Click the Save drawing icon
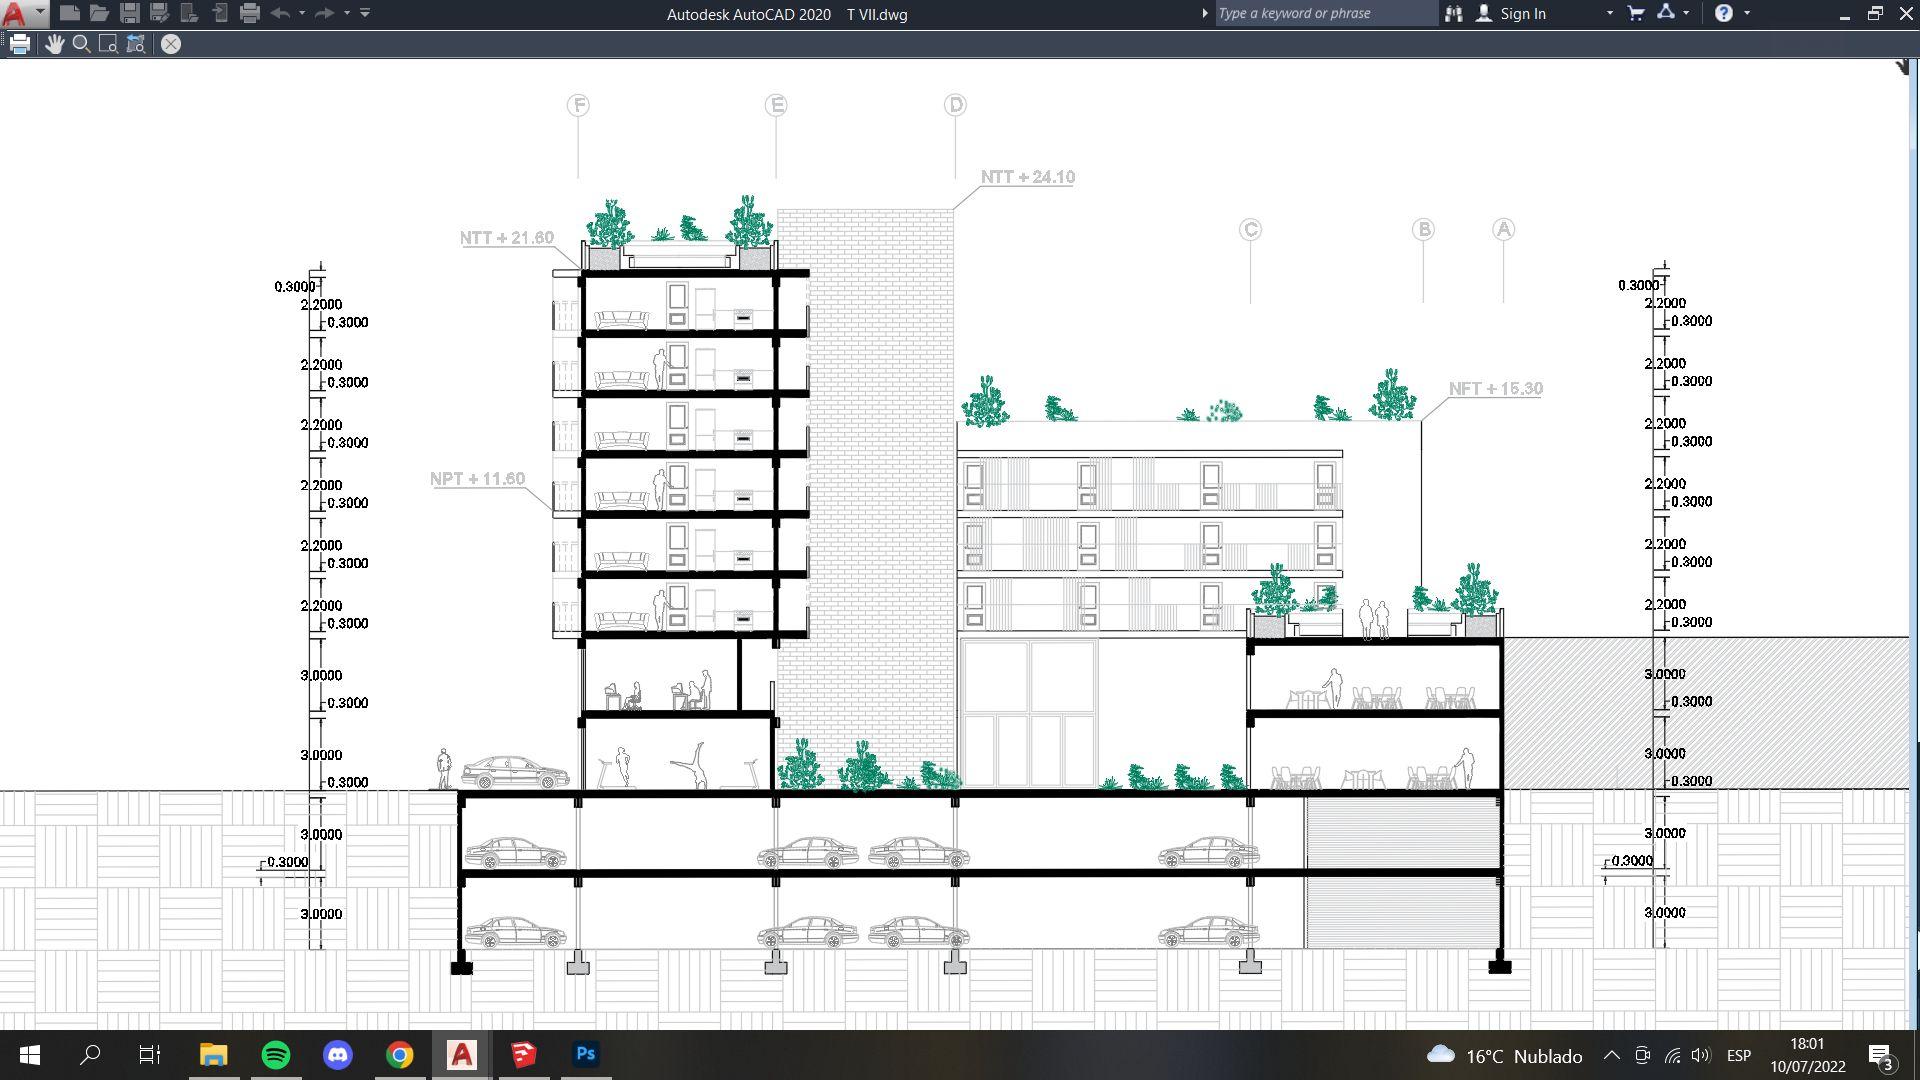This screenshot has width=1920, height=1080. (x=130, y=13)
